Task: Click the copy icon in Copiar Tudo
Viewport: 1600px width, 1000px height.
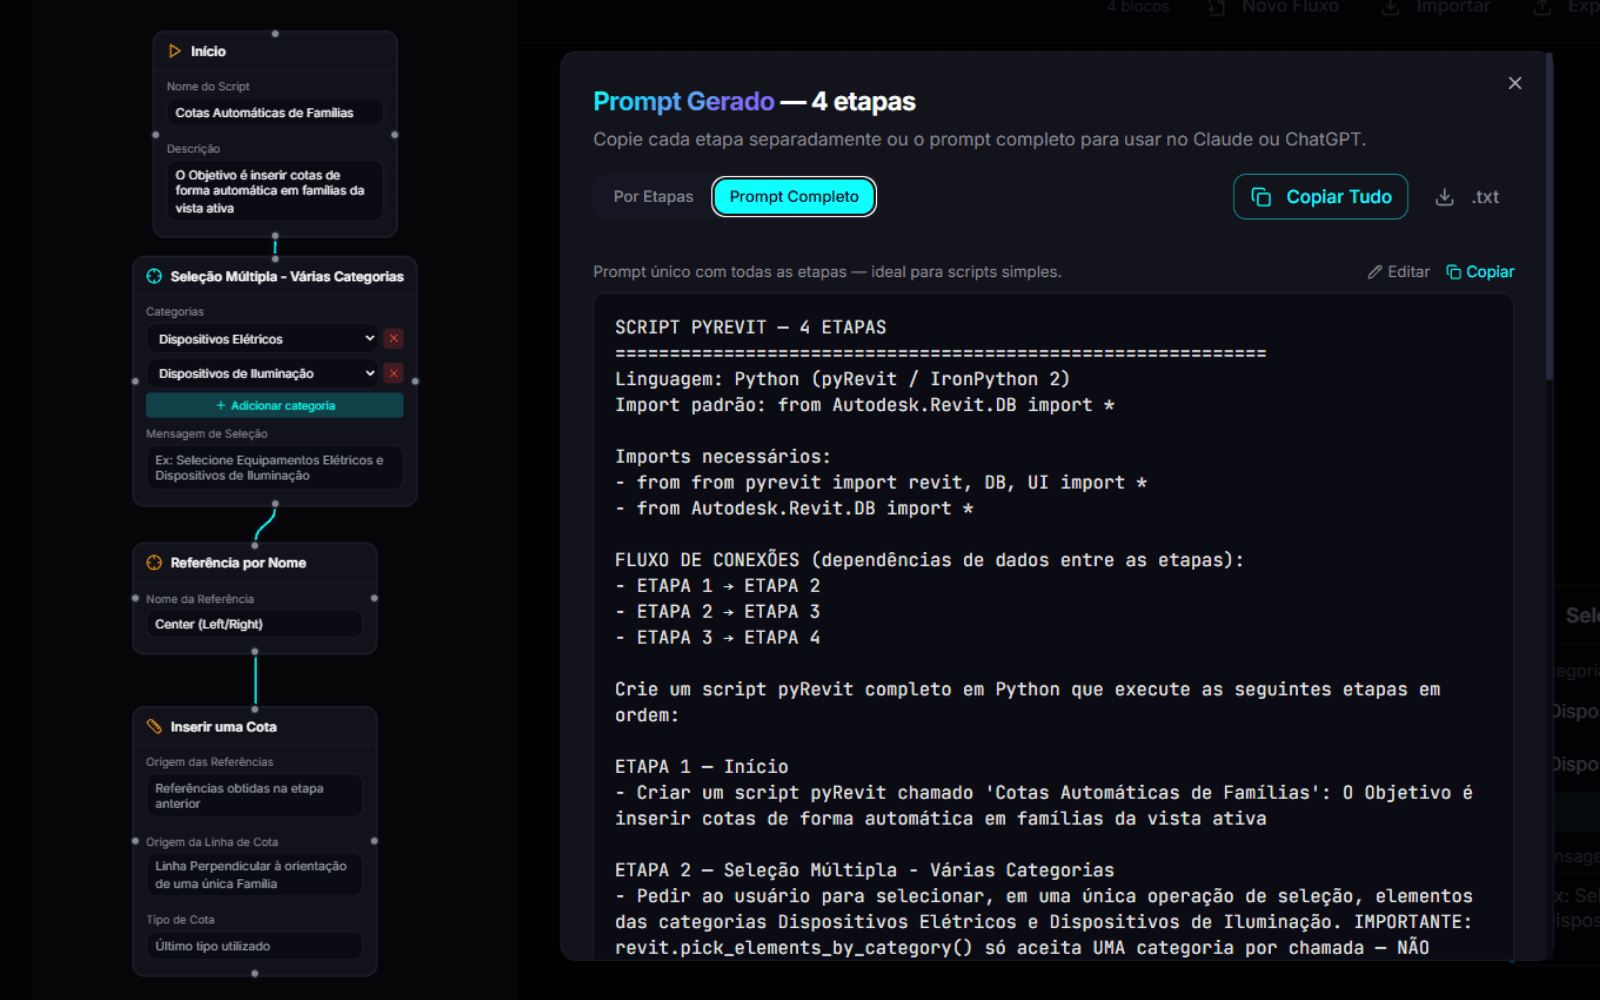Action: 1261,197
